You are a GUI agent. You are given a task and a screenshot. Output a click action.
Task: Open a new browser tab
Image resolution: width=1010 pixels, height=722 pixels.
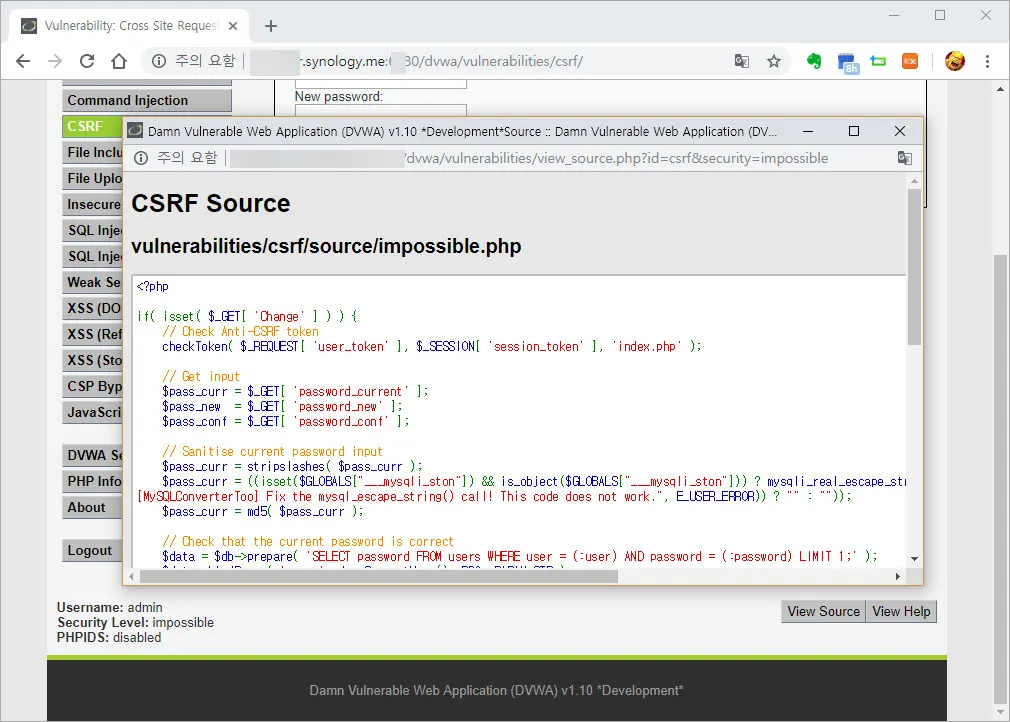[x=270, y=26]
